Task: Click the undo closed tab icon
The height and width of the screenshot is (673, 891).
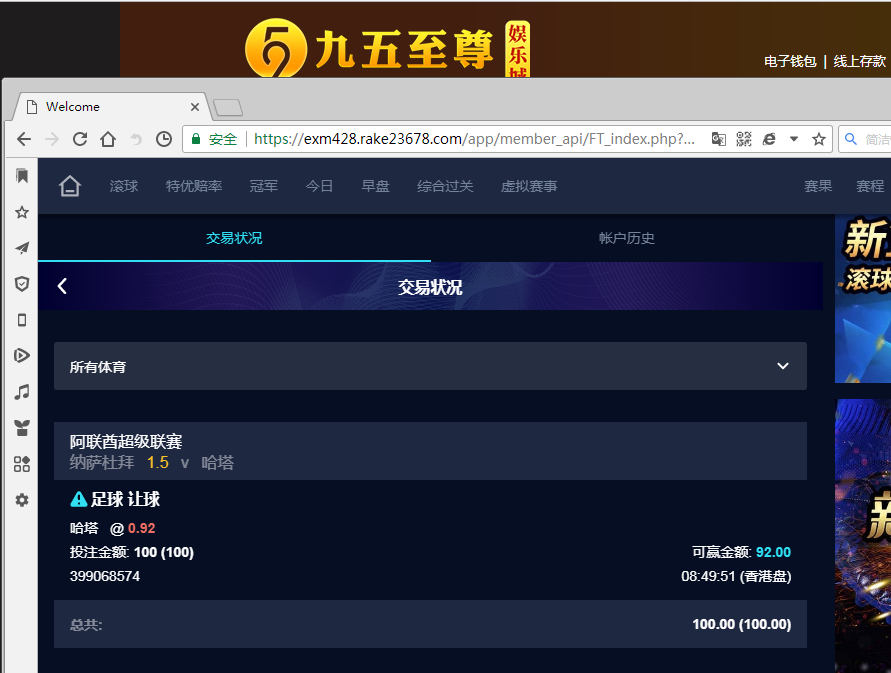Action: point(136,139)
